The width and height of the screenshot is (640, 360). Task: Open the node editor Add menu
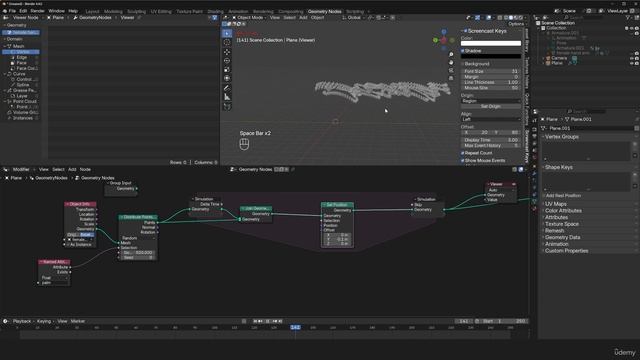tap(72, 169)
